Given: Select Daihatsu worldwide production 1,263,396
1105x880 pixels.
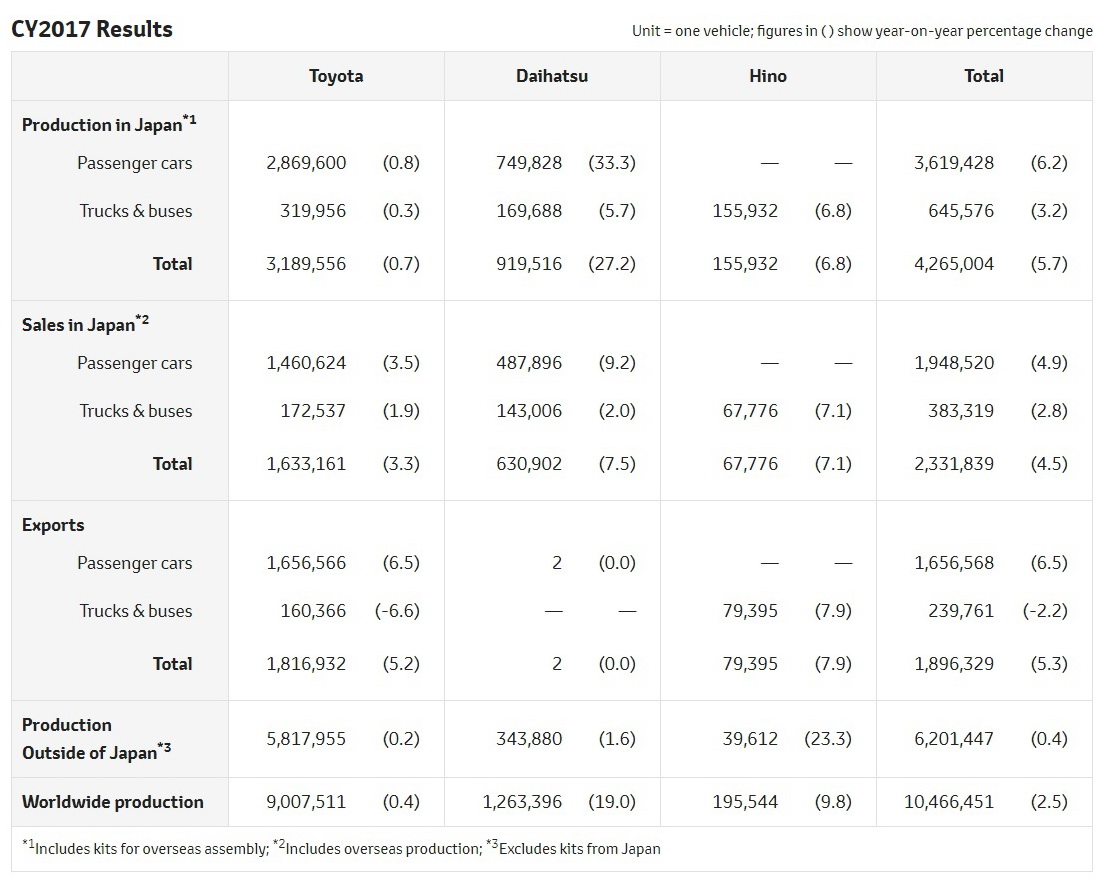Looking at the screenshot, I should coord(522,802).
